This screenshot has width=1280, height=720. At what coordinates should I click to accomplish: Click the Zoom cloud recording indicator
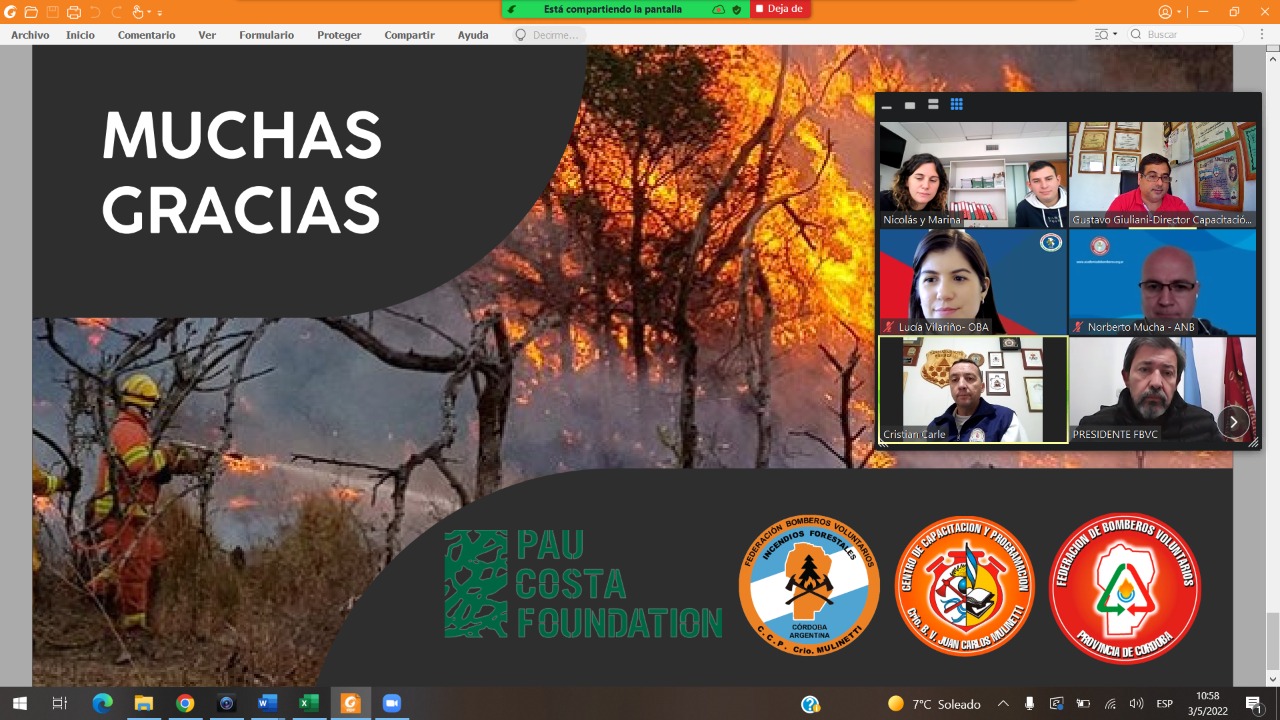tap(718, 9)
